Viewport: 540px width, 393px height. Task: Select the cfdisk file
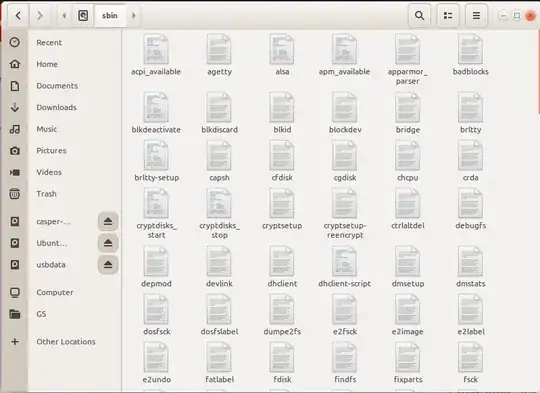(282, 161)
